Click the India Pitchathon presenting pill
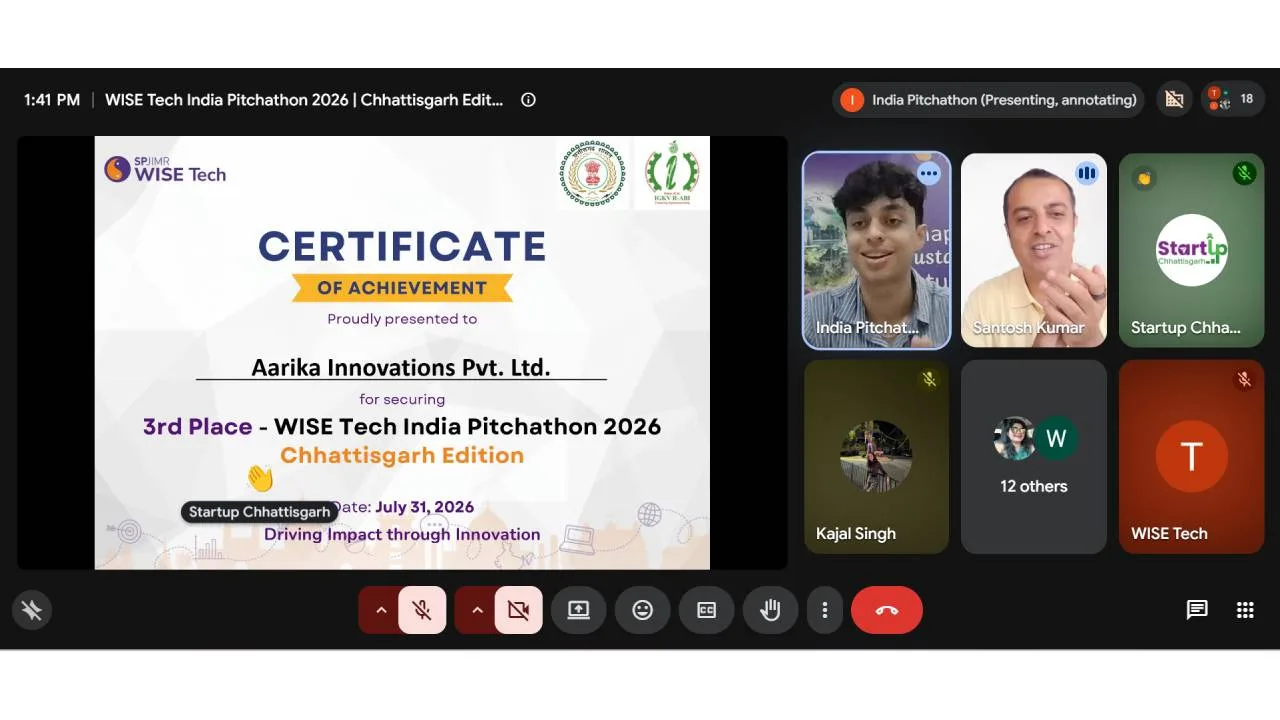 (989, 100)
